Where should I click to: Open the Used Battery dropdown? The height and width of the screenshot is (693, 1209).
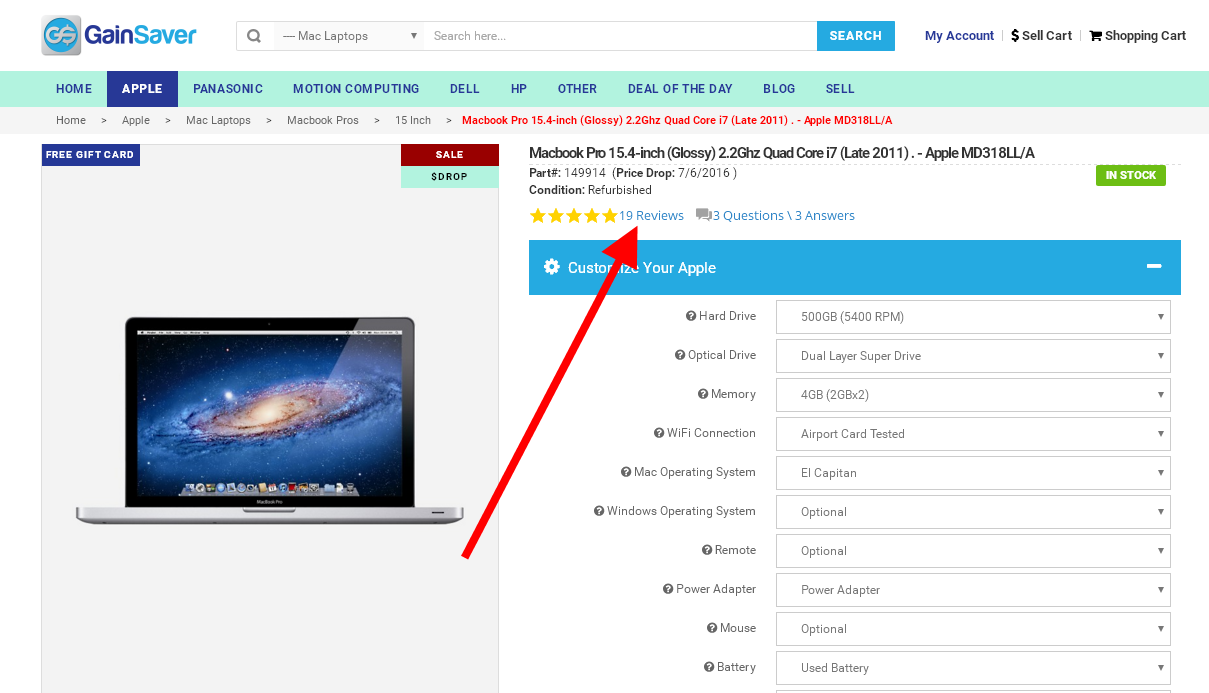tap(973, 668)
